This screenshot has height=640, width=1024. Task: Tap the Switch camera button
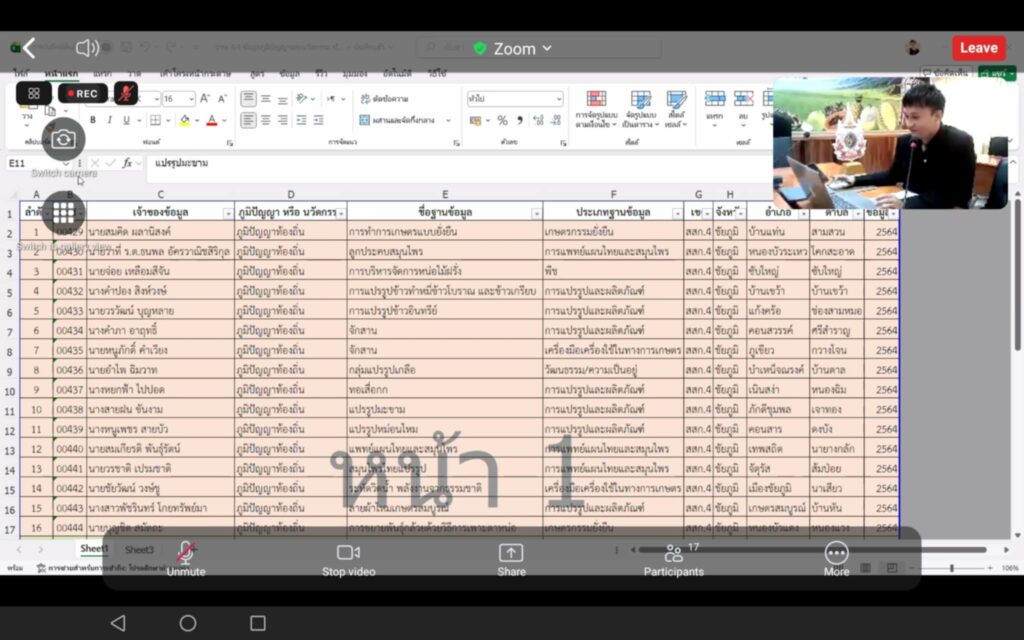[64, 139]
